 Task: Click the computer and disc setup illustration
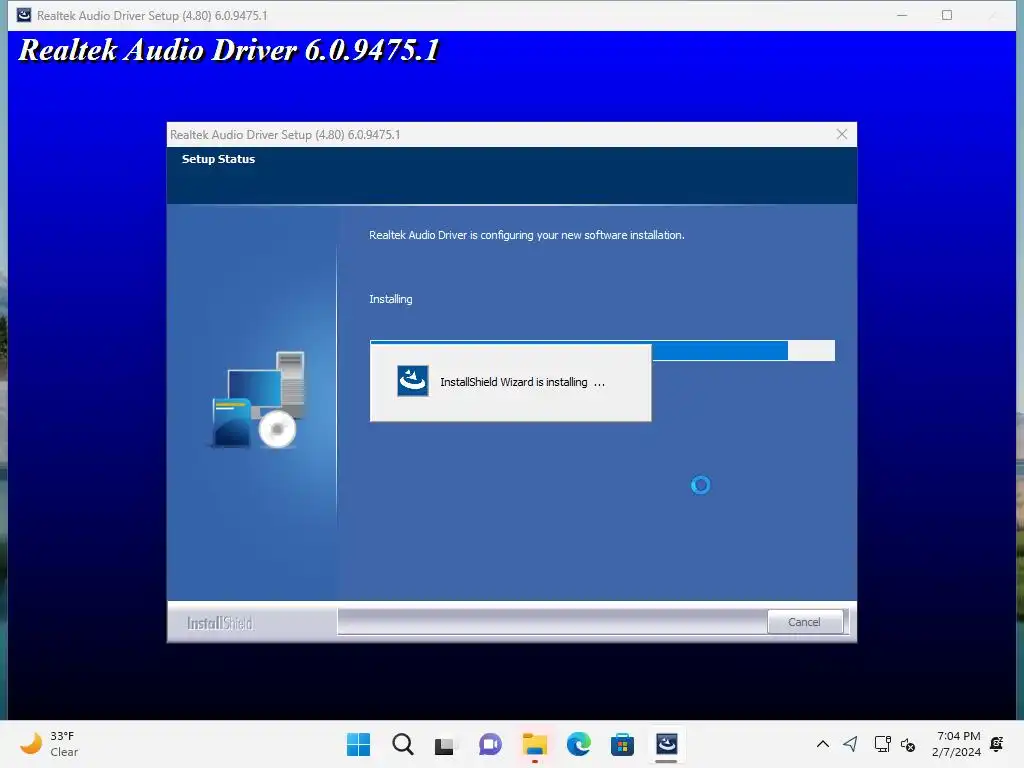[259, 400]
